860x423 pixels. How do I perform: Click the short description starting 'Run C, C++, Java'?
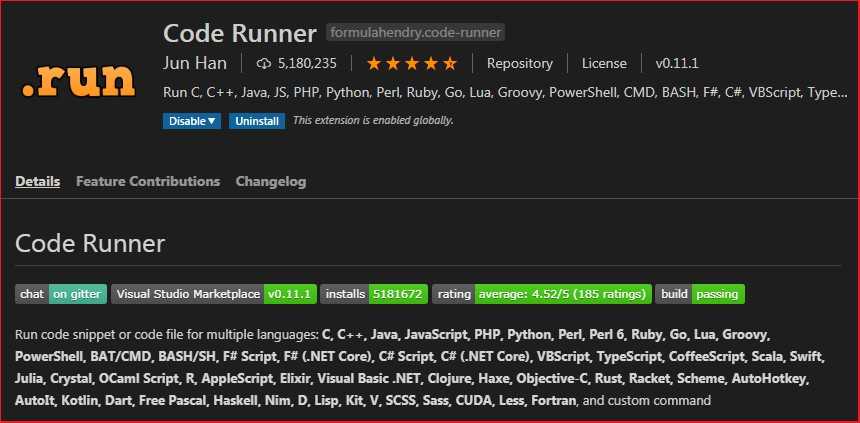click(505, 92)
